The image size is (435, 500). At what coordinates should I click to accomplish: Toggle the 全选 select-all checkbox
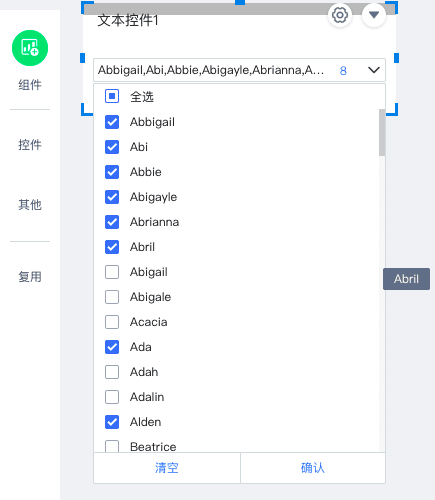[x=112, y=97]
